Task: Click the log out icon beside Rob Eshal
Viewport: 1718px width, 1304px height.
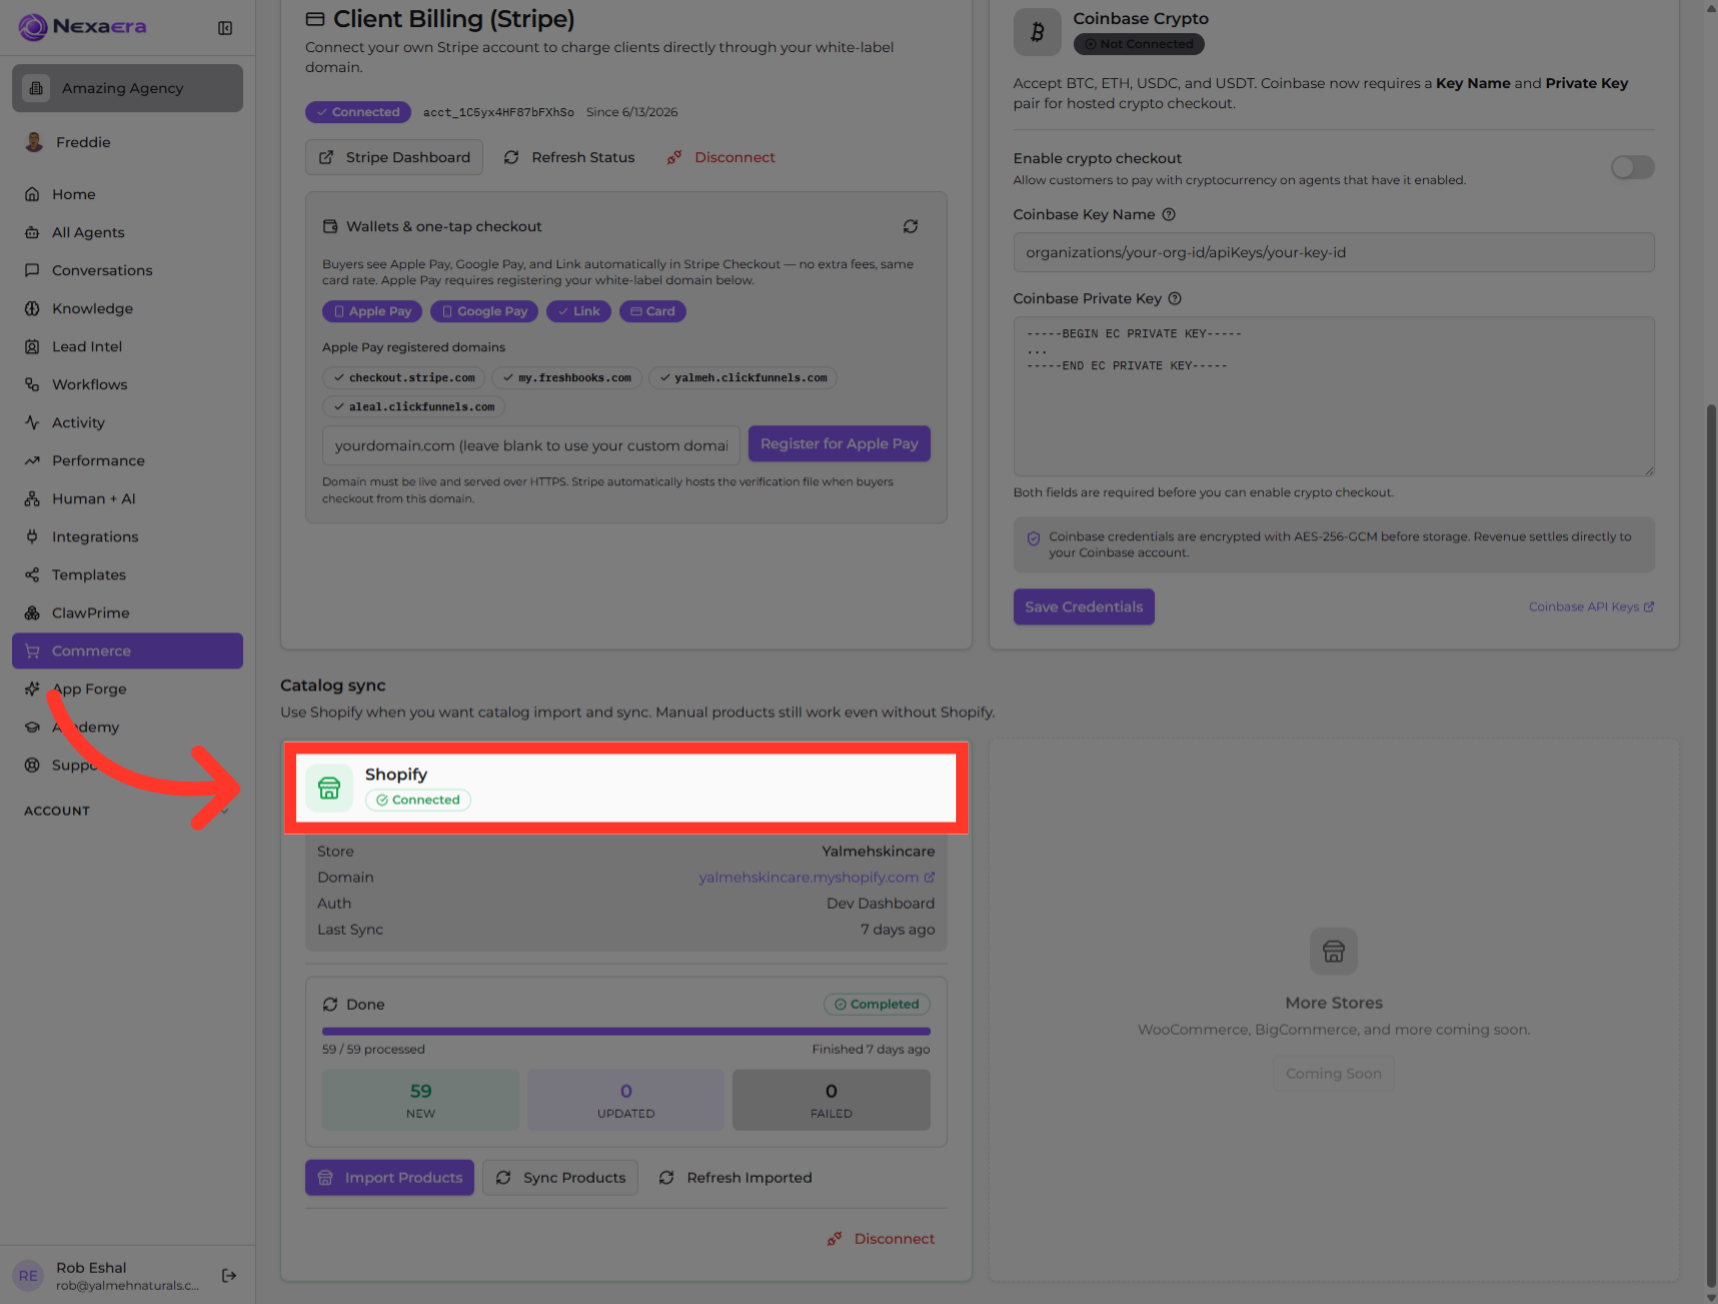Action: coord(229,1275)
